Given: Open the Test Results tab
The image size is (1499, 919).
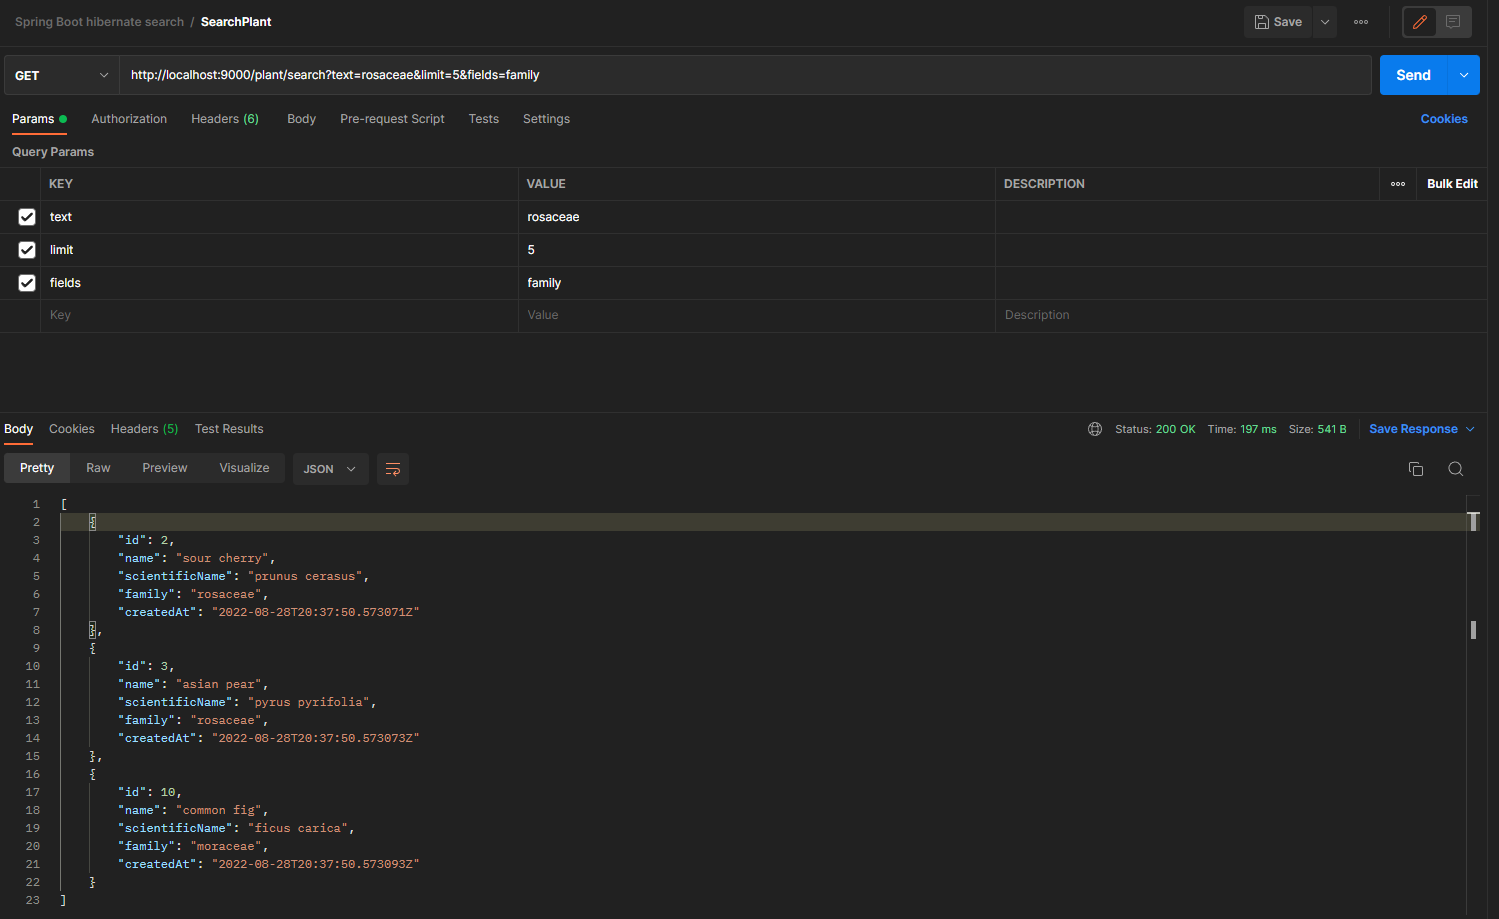Looking at the screenshot, I should coord(229,429).
